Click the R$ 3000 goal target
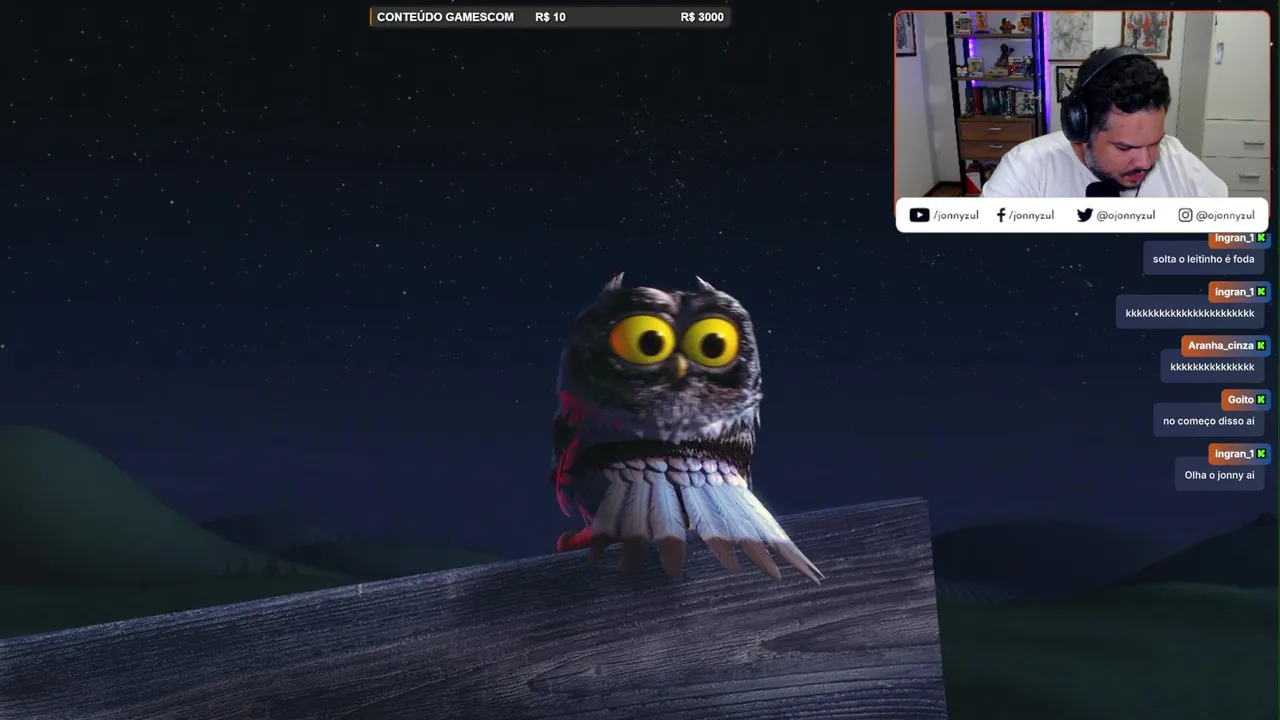1280x720 pixels. [x=702, y=17]
